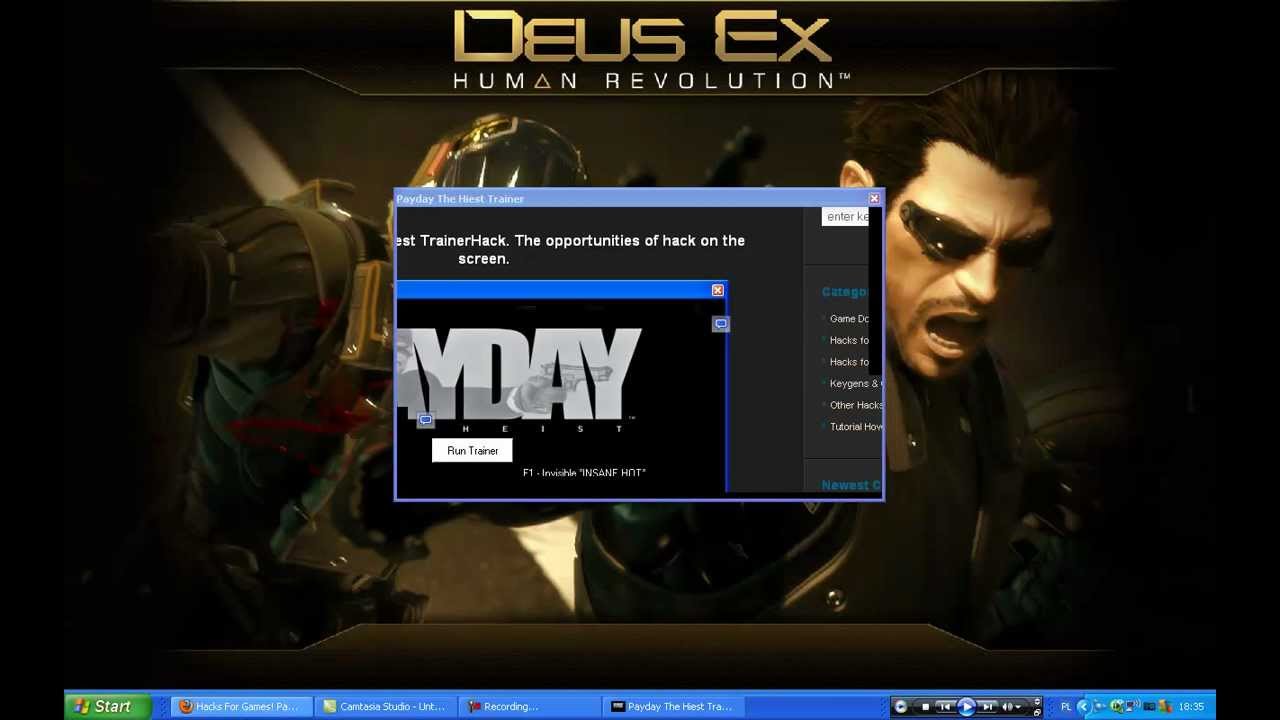1280x720 pixels.
Task: Open the 'Game Do...' category link
Action: click(850, 319)
